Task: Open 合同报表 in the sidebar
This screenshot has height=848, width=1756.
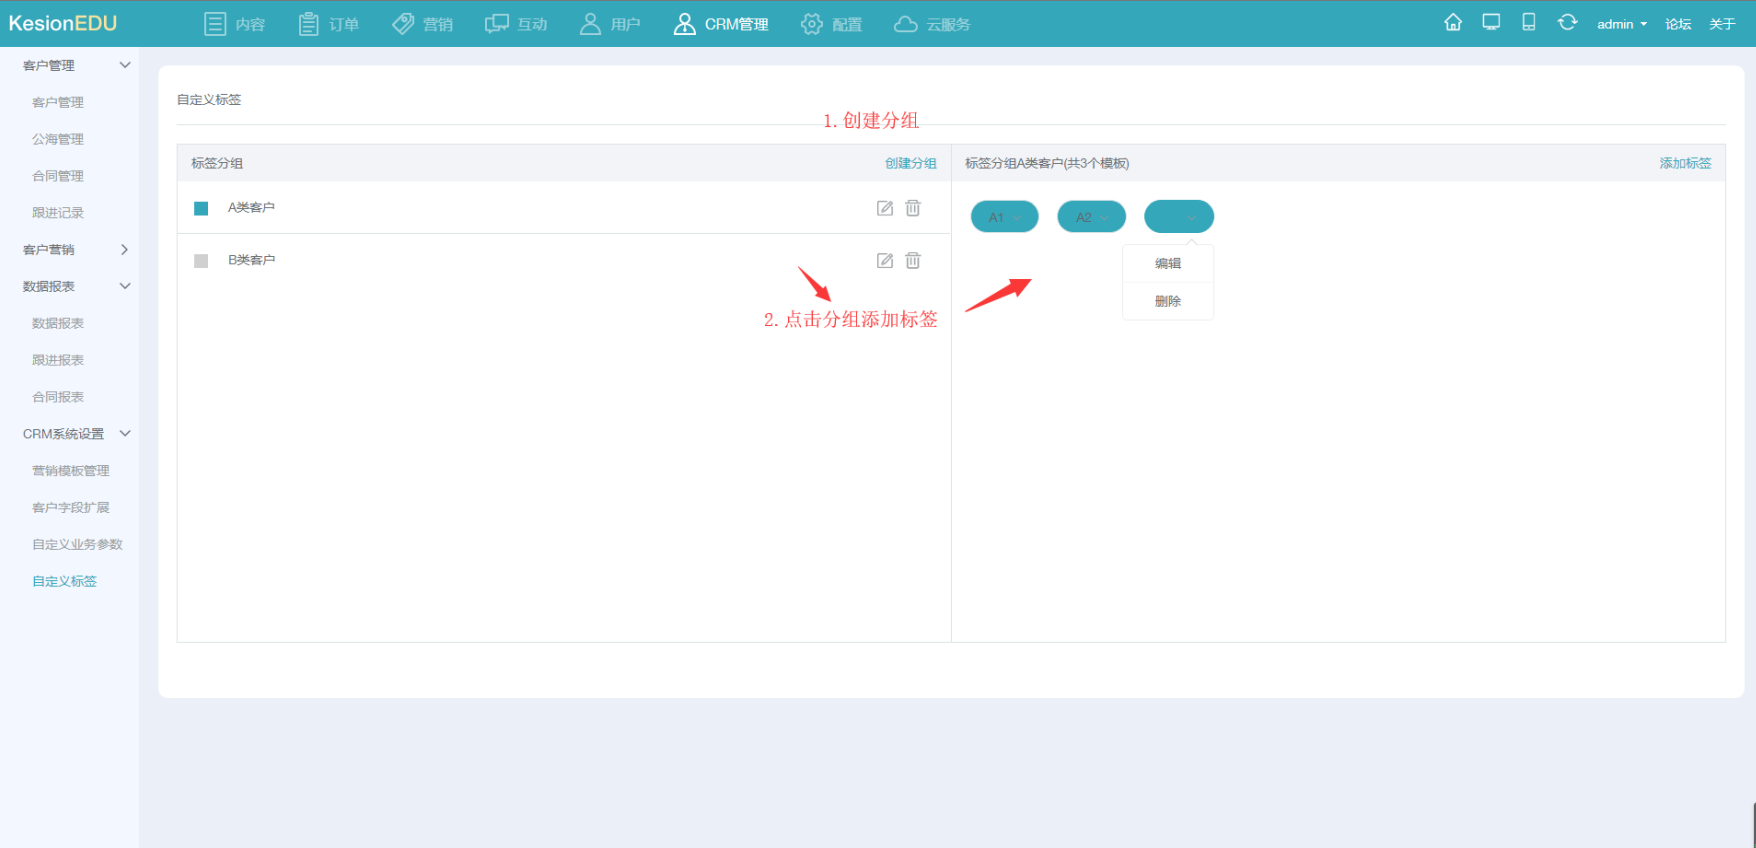Action: [58, 397]
